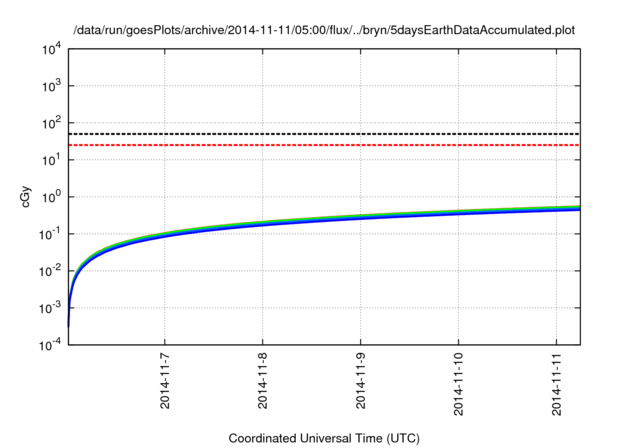Click the 10^0 y-axis tick label

[52, 197]
